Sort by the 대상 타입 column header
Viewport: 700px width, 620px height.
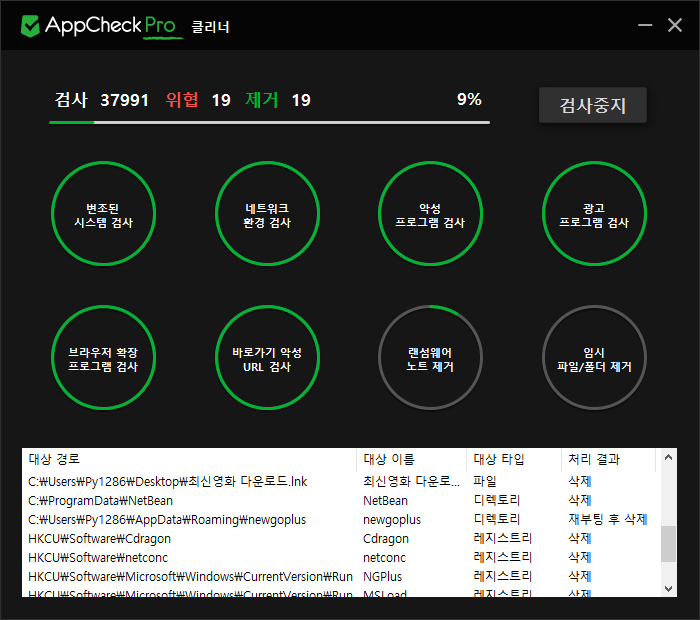click(513, 459)
